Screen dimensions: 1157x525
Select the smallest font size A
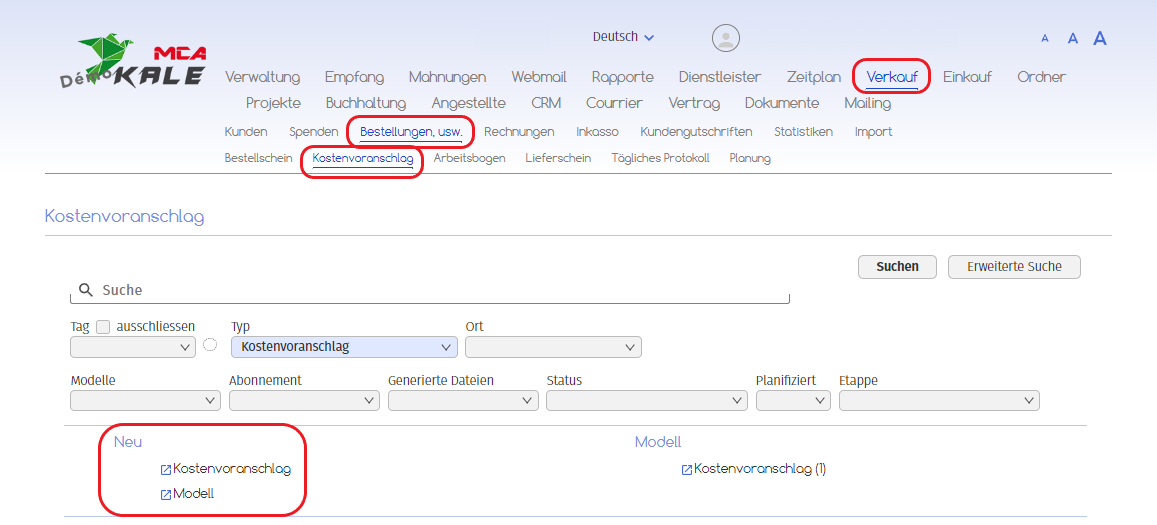[1045, 39]
